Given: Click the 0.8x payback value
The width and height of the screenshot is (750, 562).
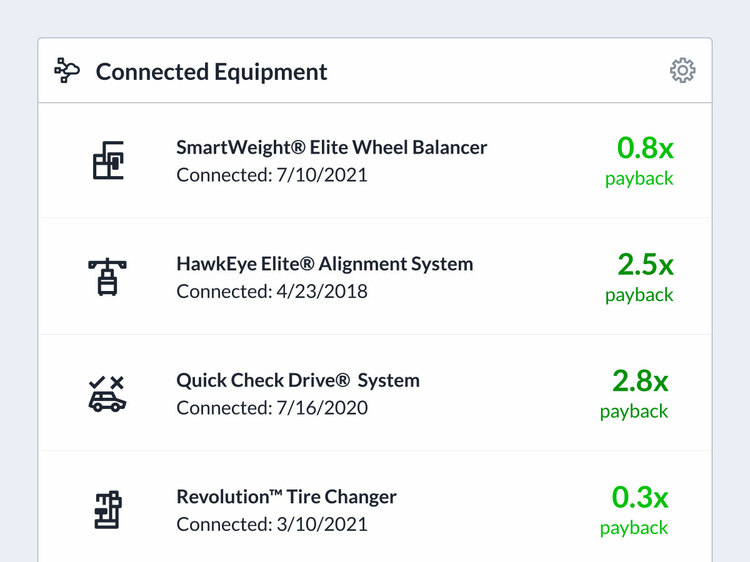Looking at the screenshot, I should click(645, 148).
